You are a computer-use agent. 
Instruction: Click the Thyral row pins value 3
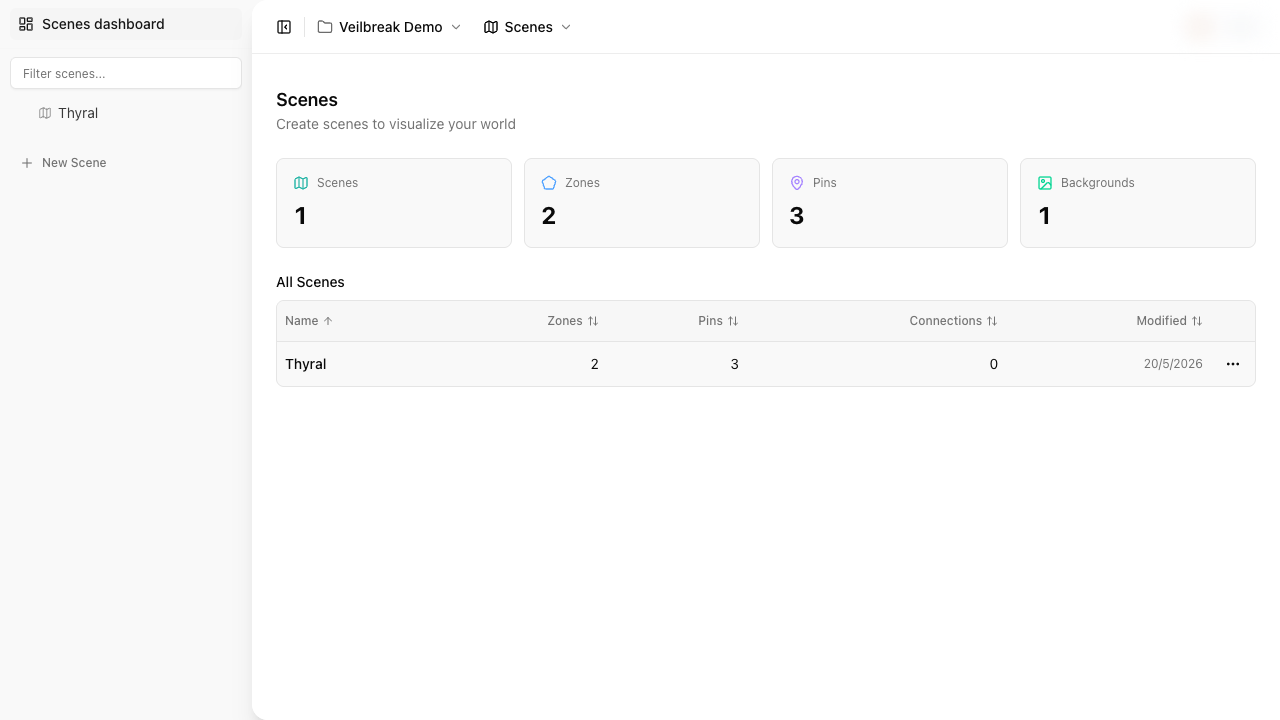735,364
